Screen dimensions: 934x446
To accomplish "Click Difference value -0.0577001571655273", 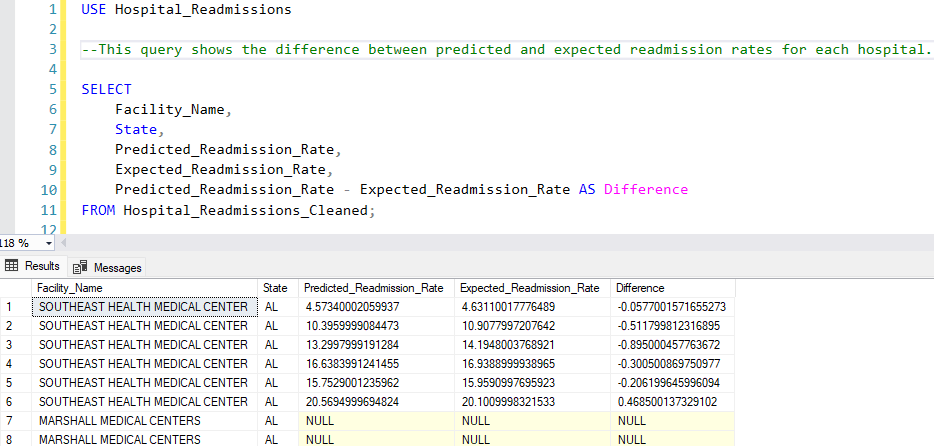I will click(x=673, y=307).
